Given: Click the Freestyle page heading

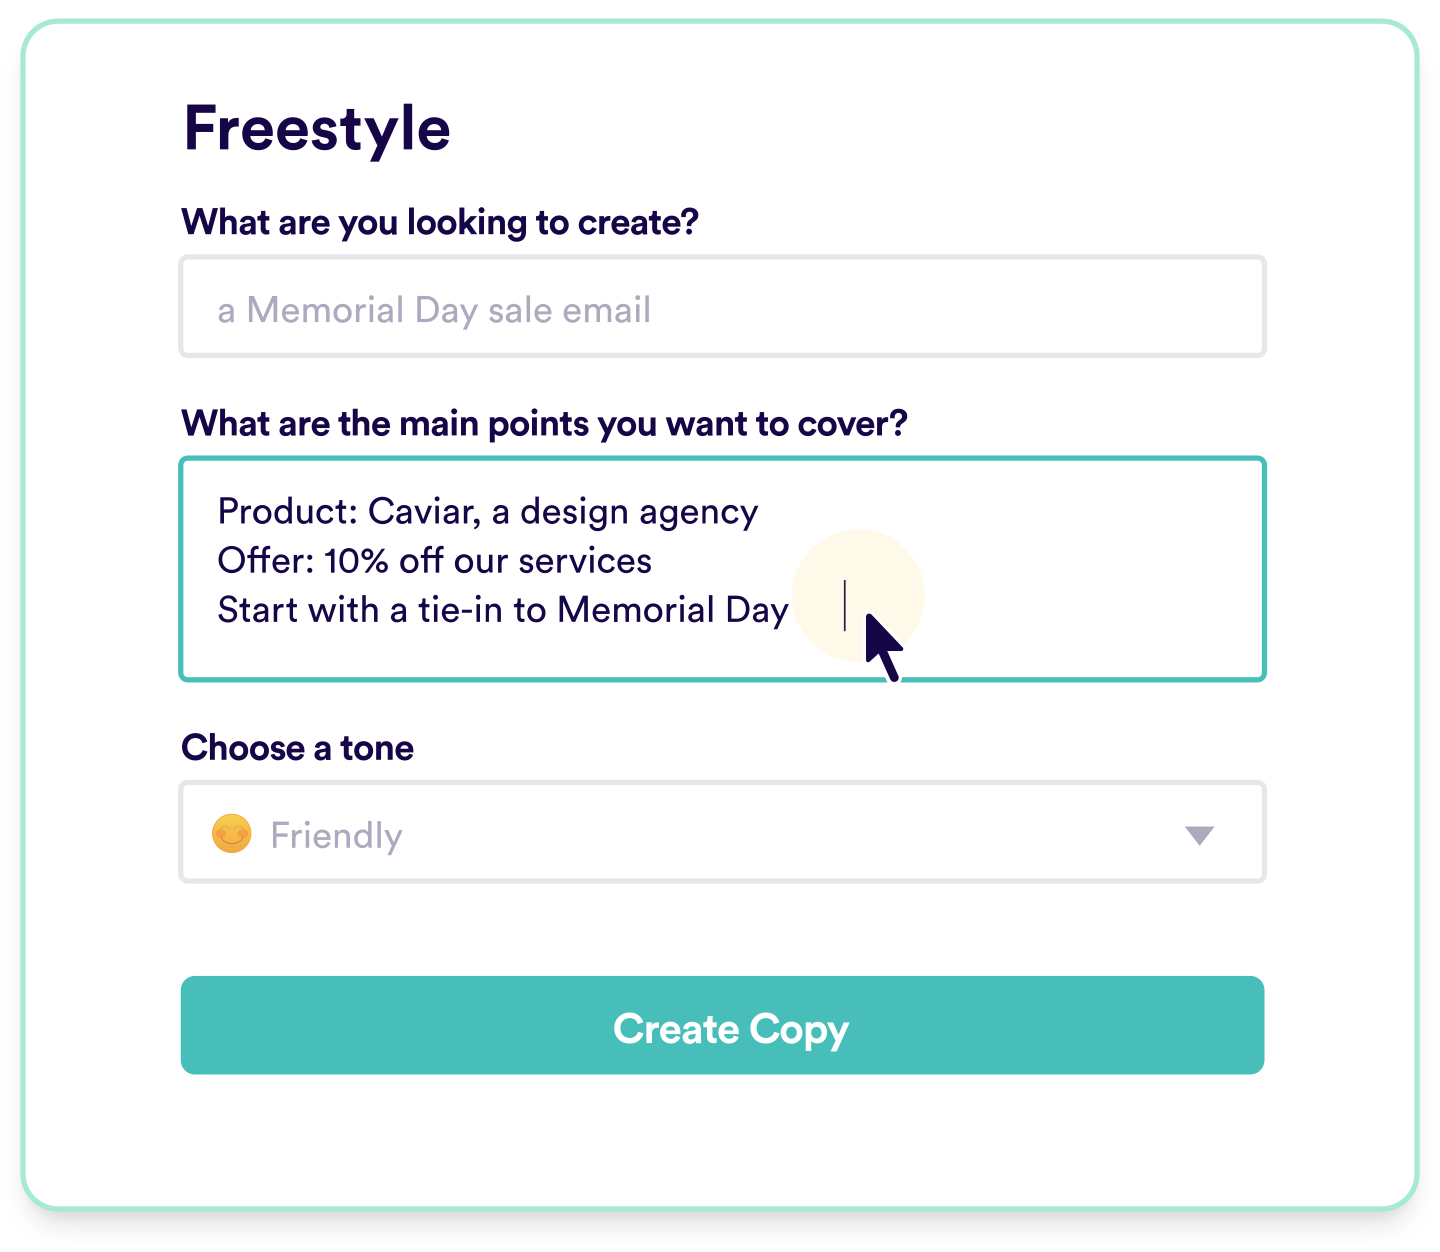Looking at the screenshot, I should click(316, 127).
